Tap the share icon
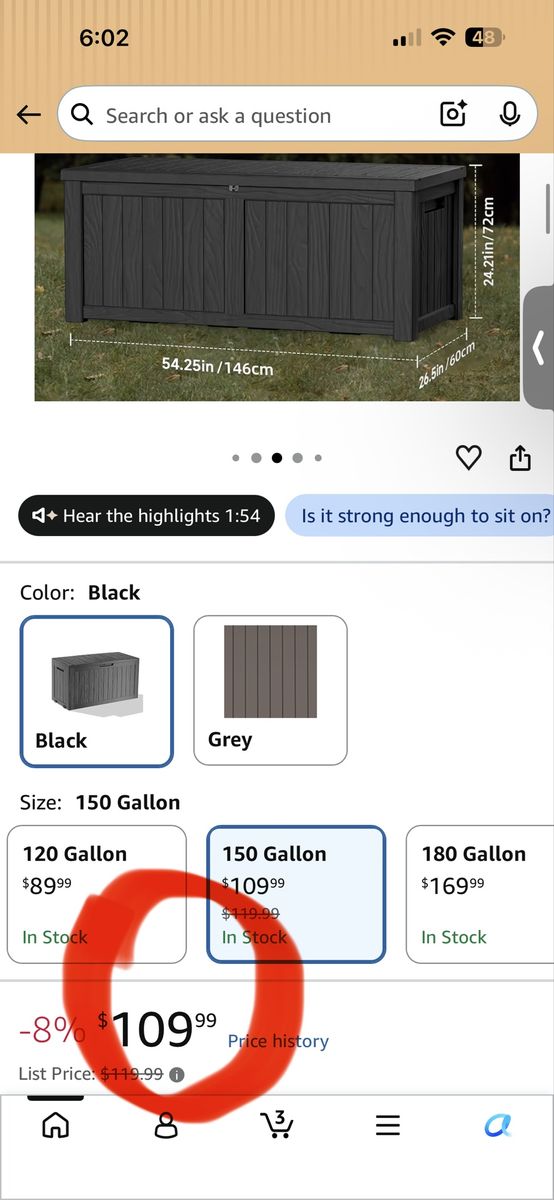This screenshot has width=554, height=1200. [x=520, y=458]
